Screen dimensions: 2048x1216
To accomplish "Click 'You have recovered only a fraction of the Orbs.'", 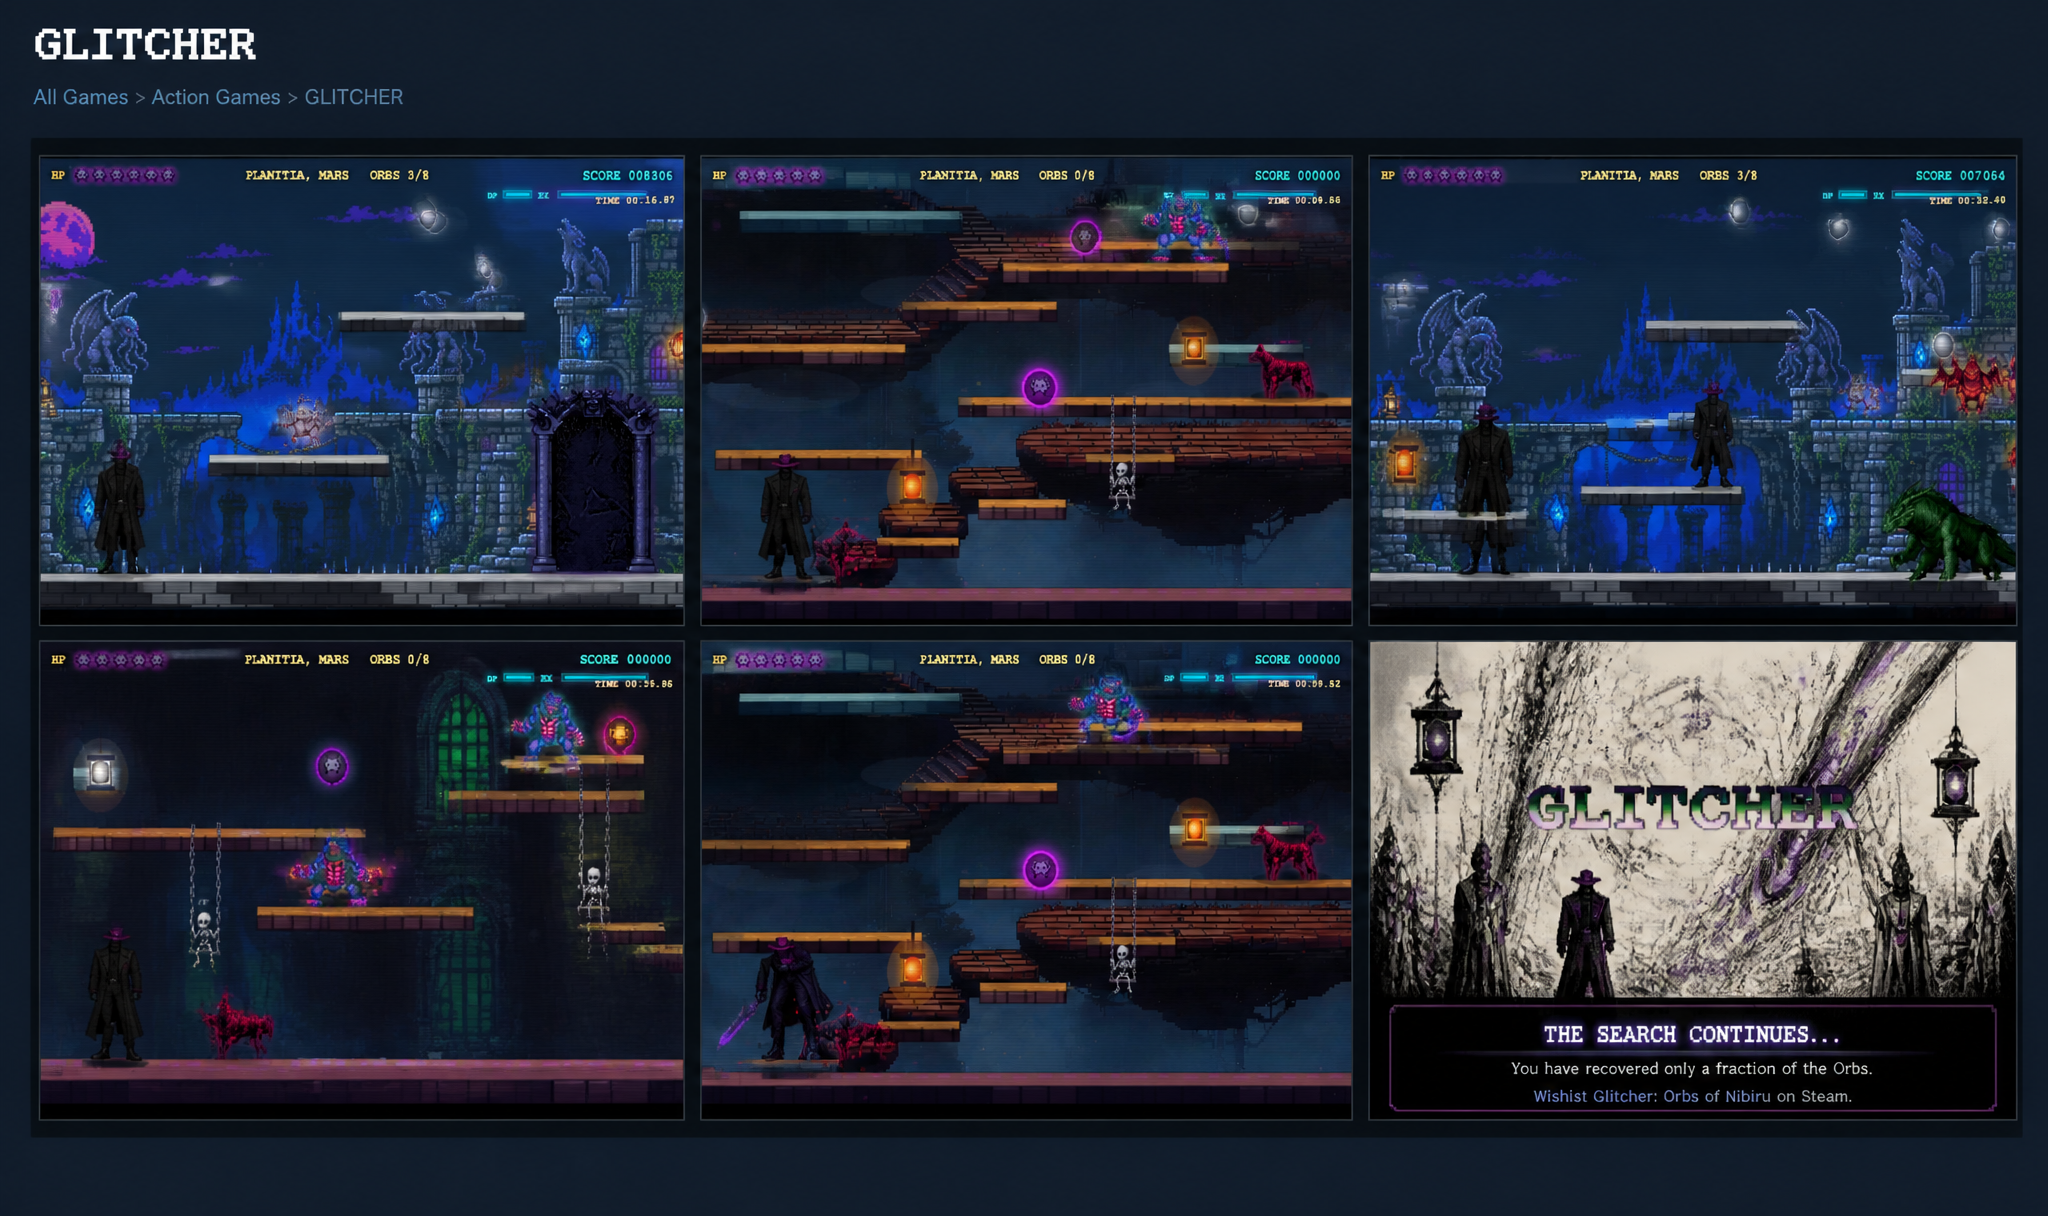I will pyautogui.click(x=1692, y=1068).
